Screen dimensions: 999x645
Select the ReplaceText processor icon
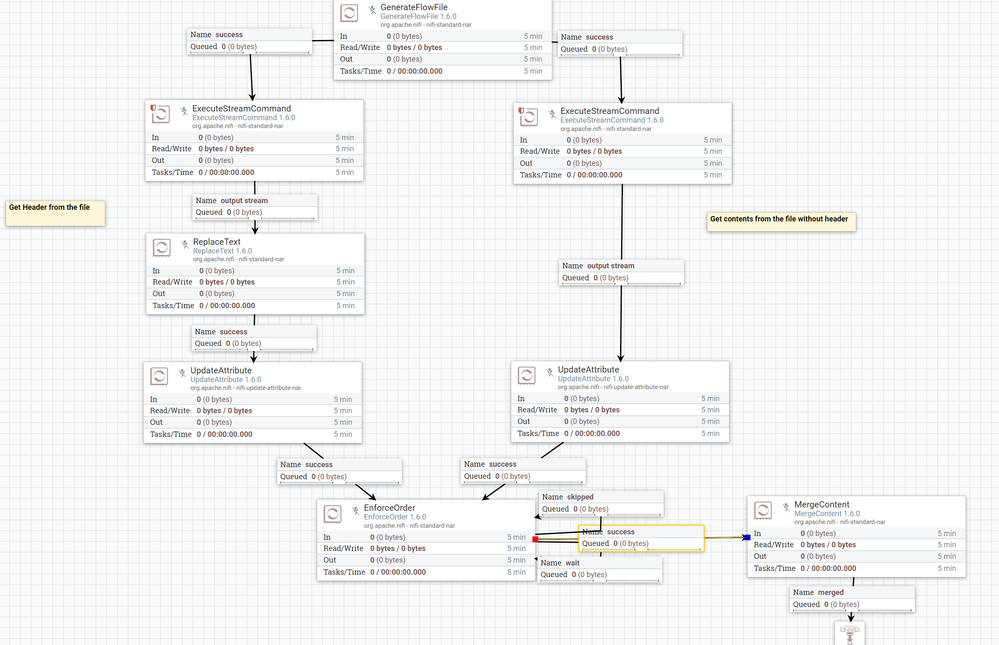[x=160, y=247]
